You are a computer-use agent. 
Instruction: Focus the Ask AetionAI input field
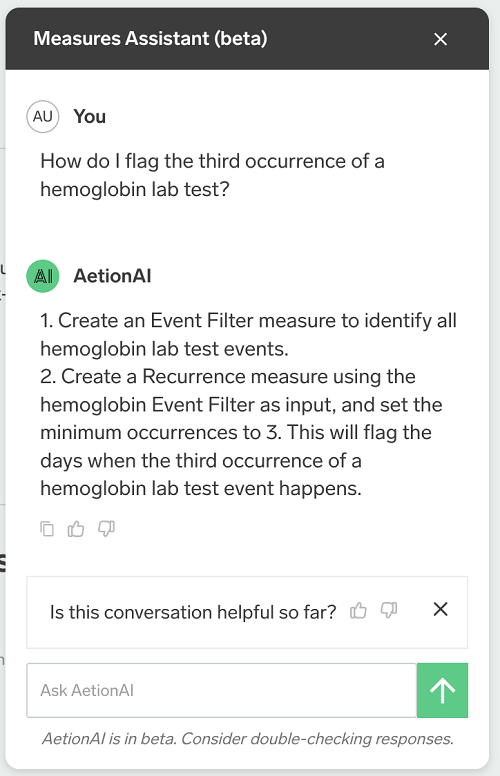(x=221, y=690)
